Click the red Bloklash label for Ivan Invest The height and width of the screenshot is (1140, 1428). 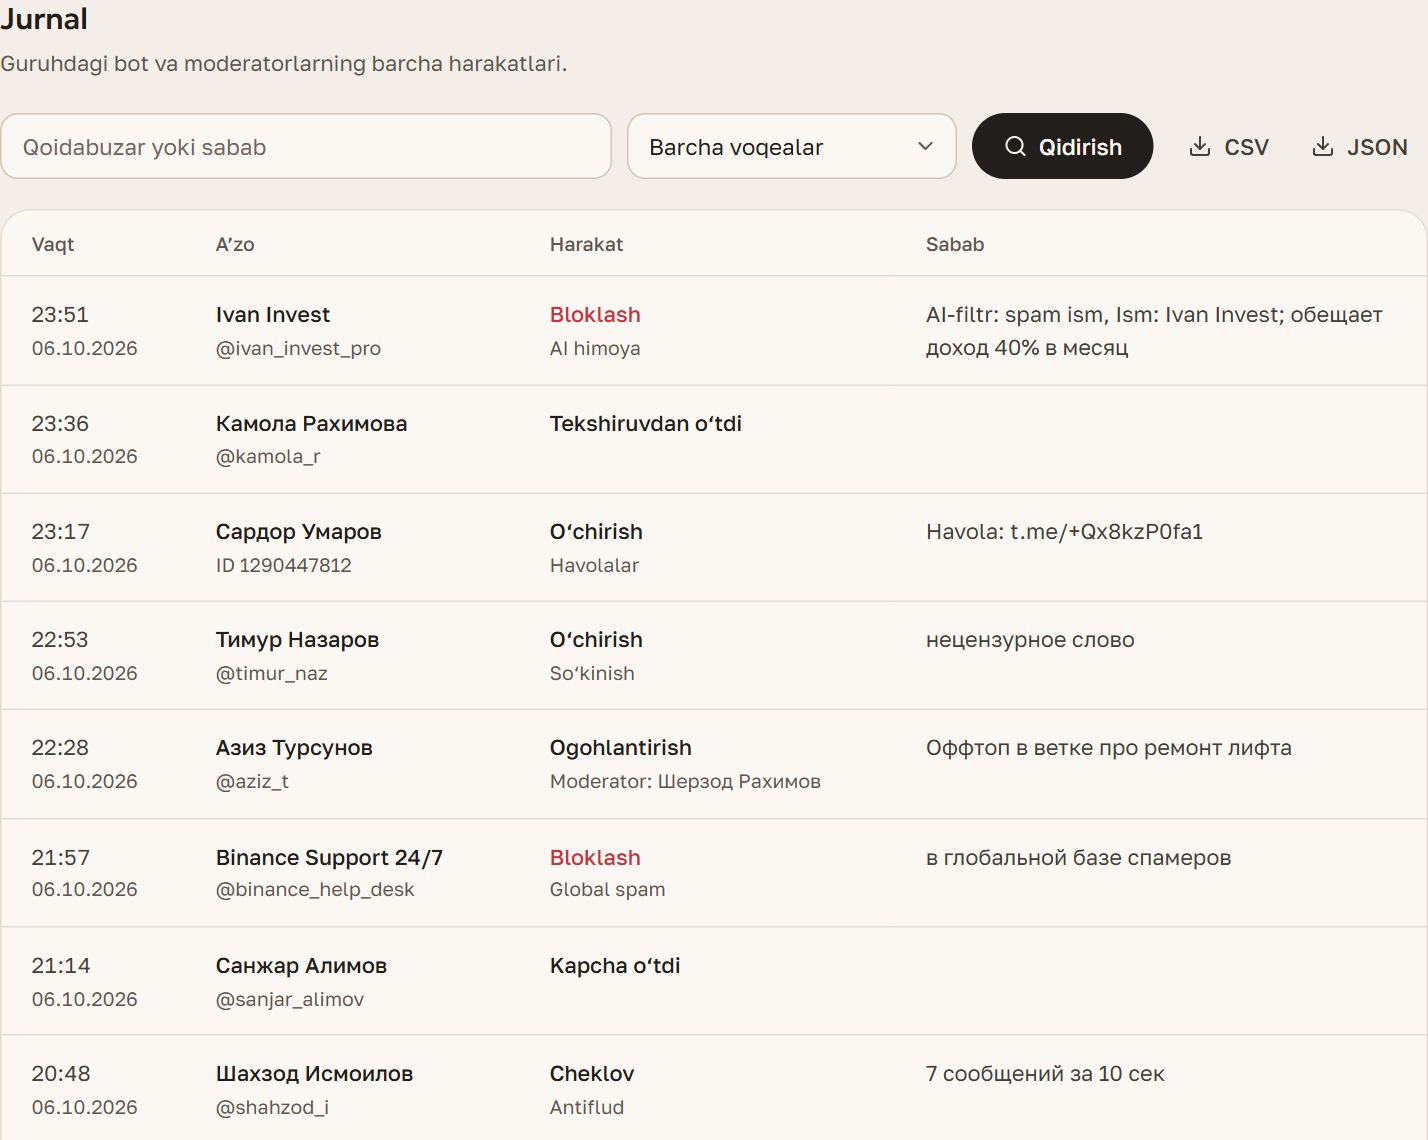pos(595,314)
